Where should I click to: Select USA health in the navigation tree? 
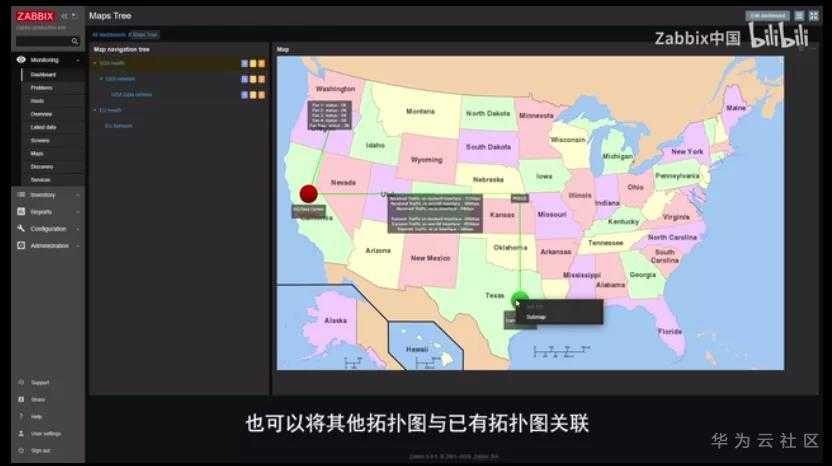[112, 63]
